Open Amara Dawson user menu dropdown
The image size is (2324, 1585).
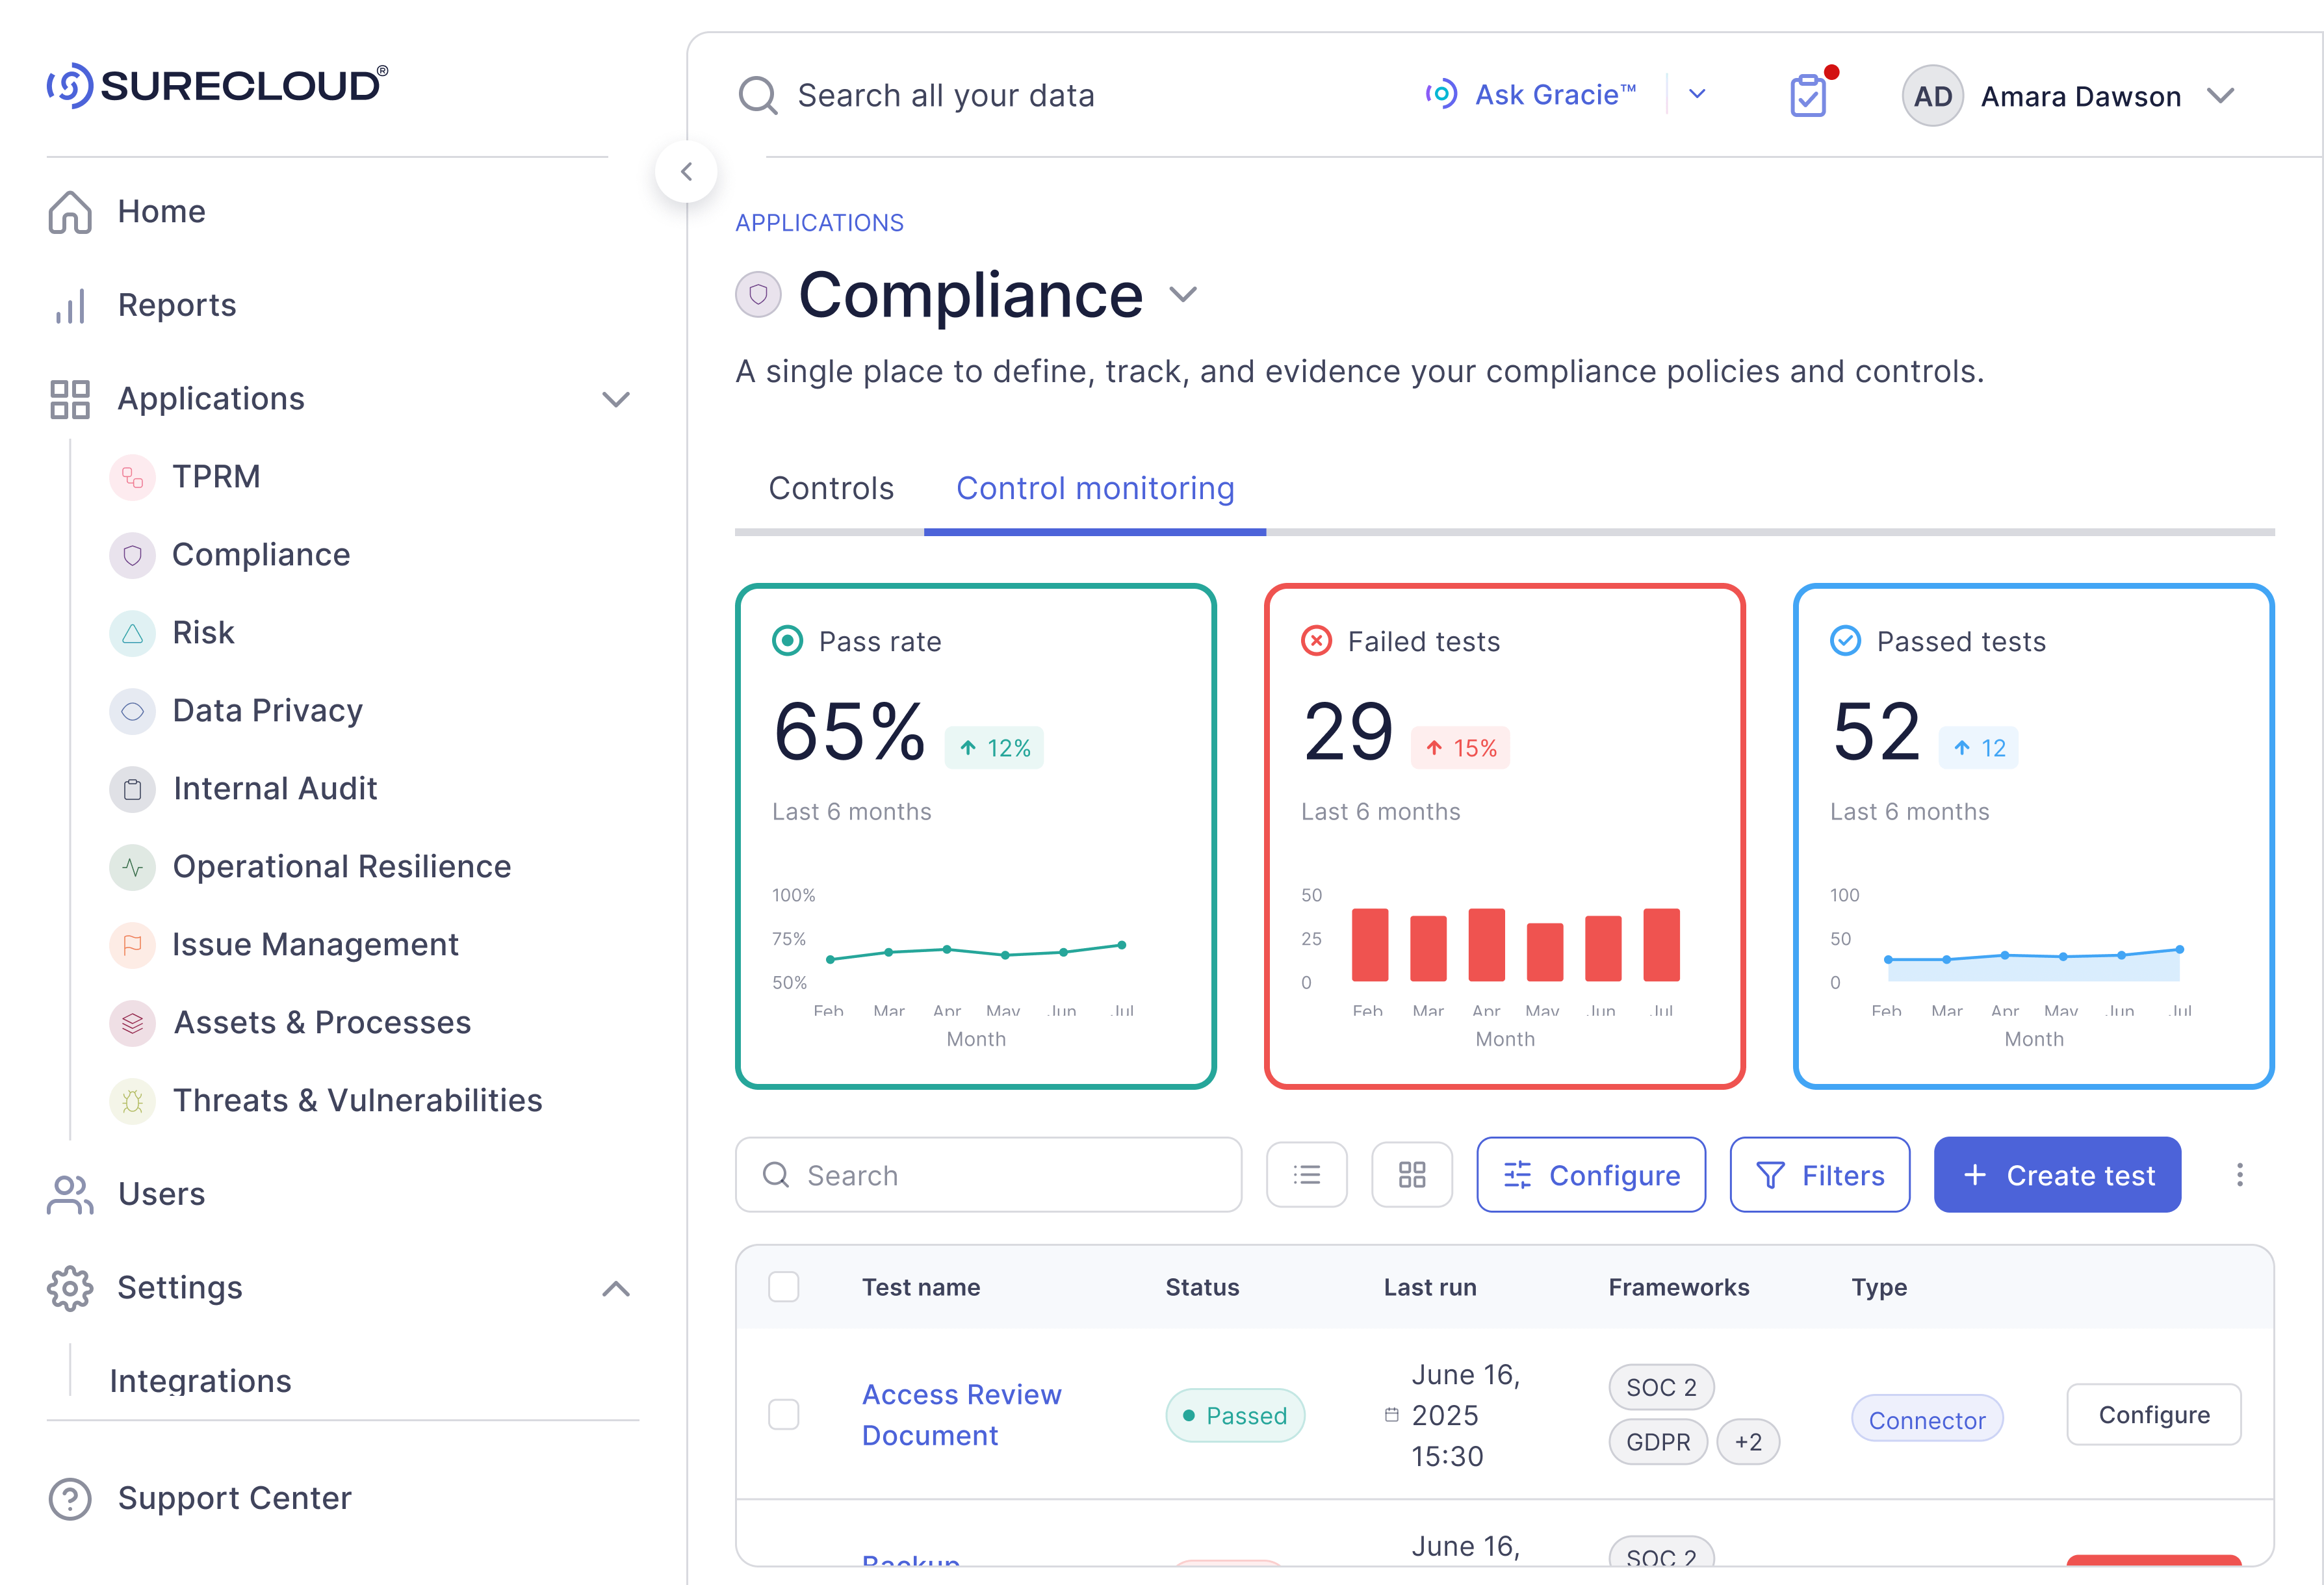click(2220, 96)
